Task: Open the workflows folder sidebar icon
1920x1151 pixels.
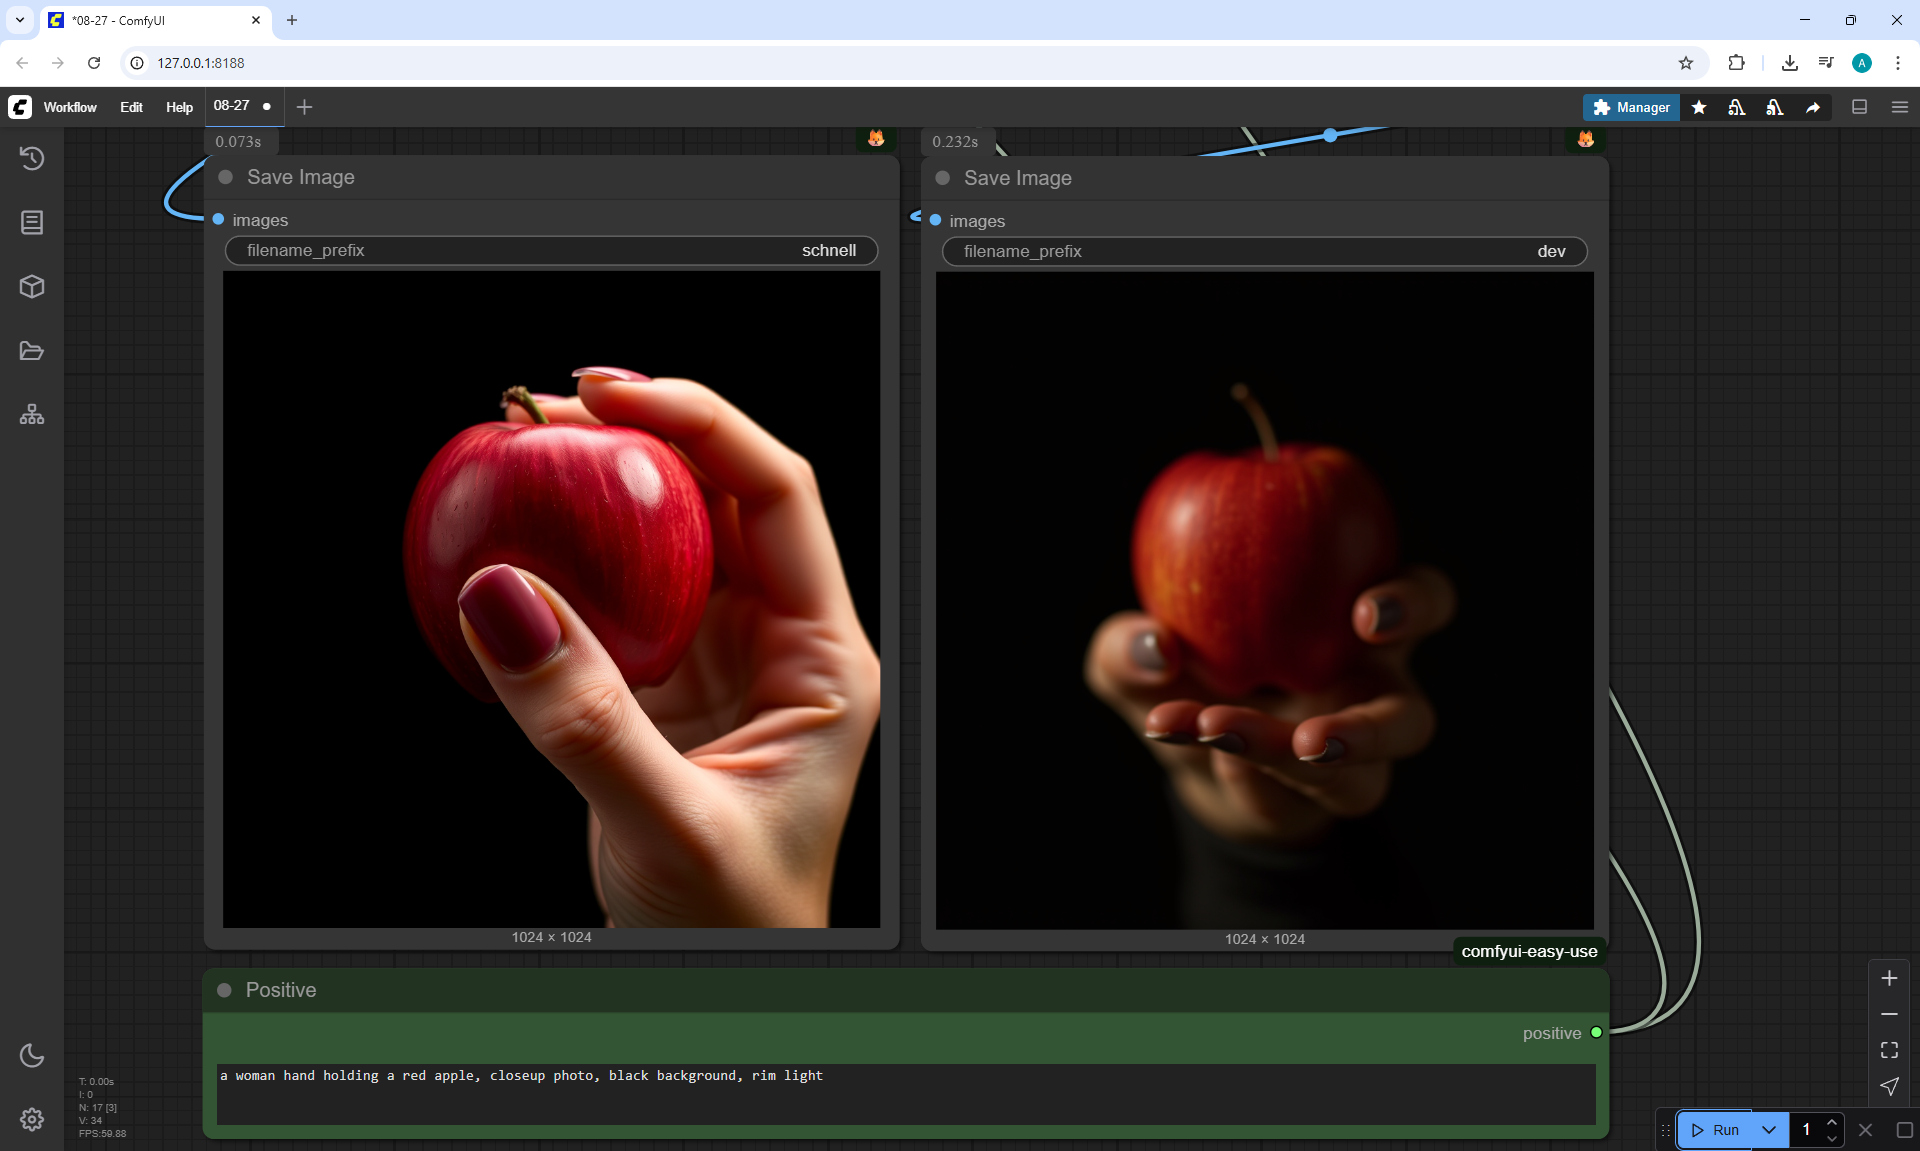Action: point(32,351)
